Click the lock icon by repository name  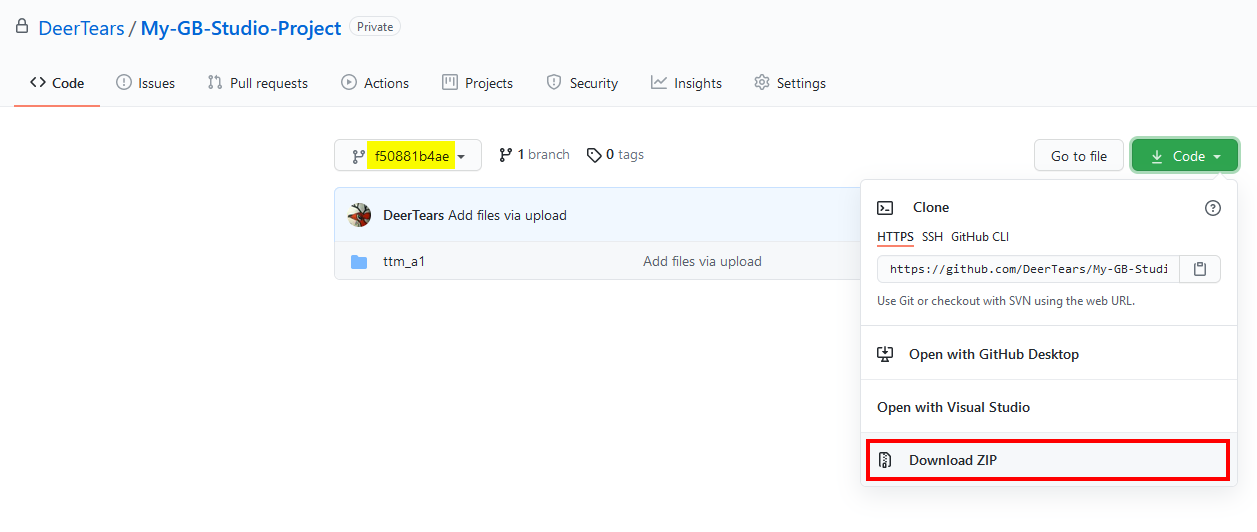click(22, 27)
